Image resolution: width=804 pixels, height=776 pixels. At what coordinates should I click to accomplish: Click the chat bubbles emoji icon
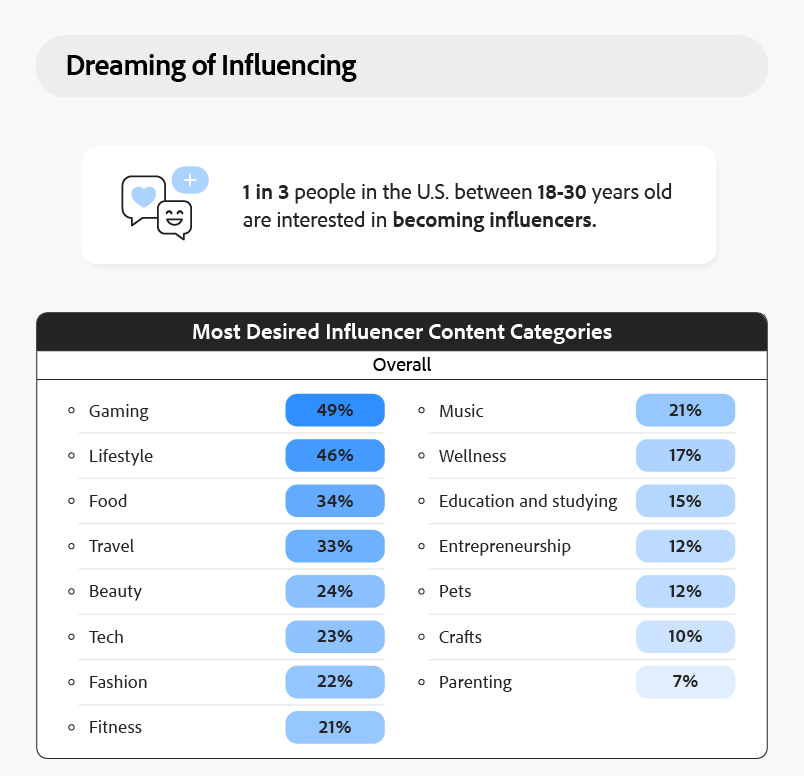tap(165, 203)
